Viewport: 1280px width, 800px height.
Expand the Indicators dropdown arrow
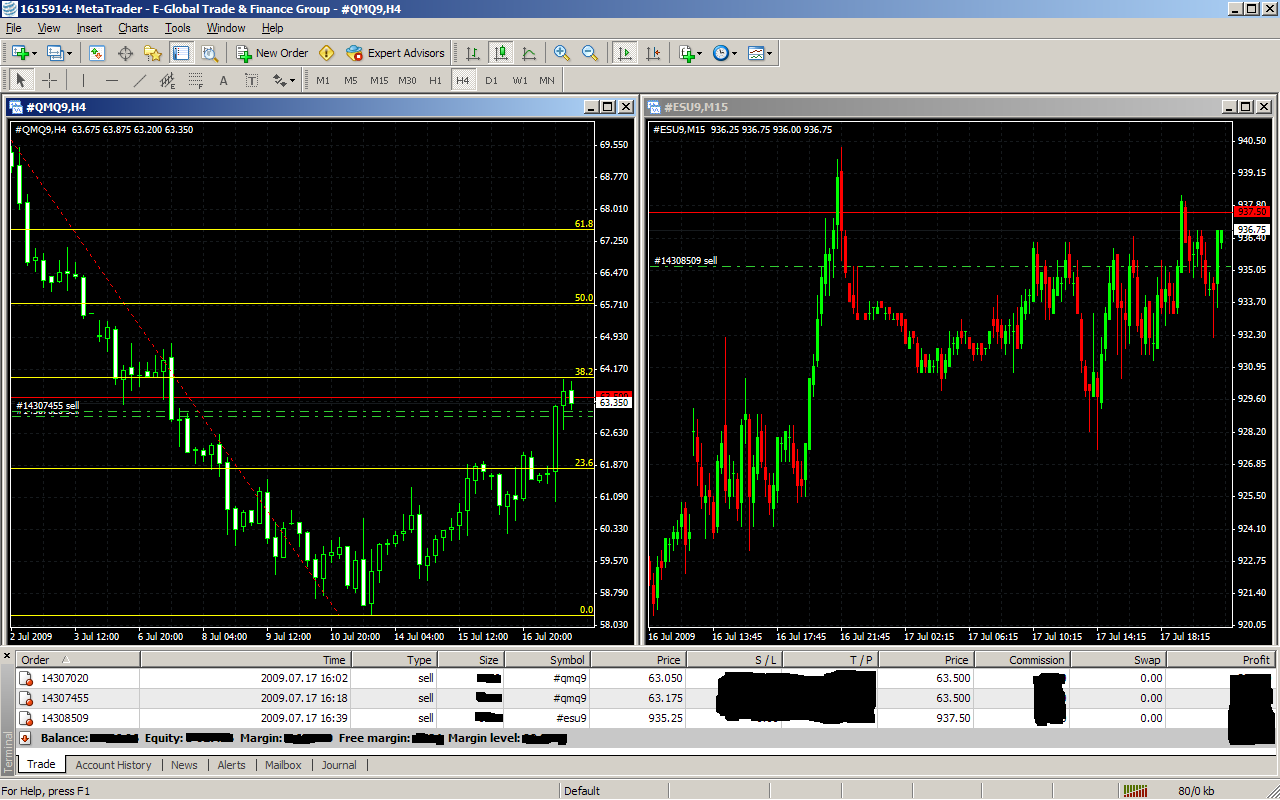pyautogui.click(x=700, y=53)
